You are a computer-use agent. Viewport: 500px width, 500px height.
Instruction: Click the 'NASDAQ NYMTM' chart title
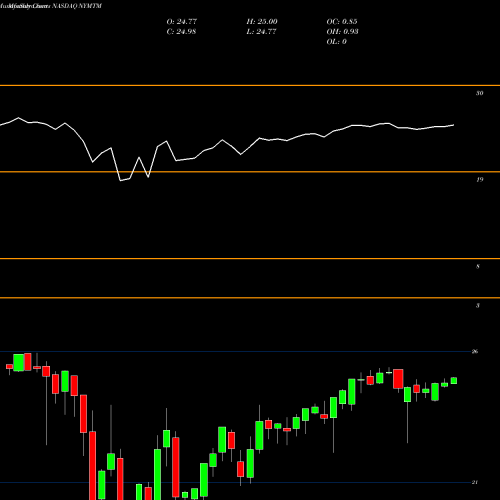click(x=77, y=6)
